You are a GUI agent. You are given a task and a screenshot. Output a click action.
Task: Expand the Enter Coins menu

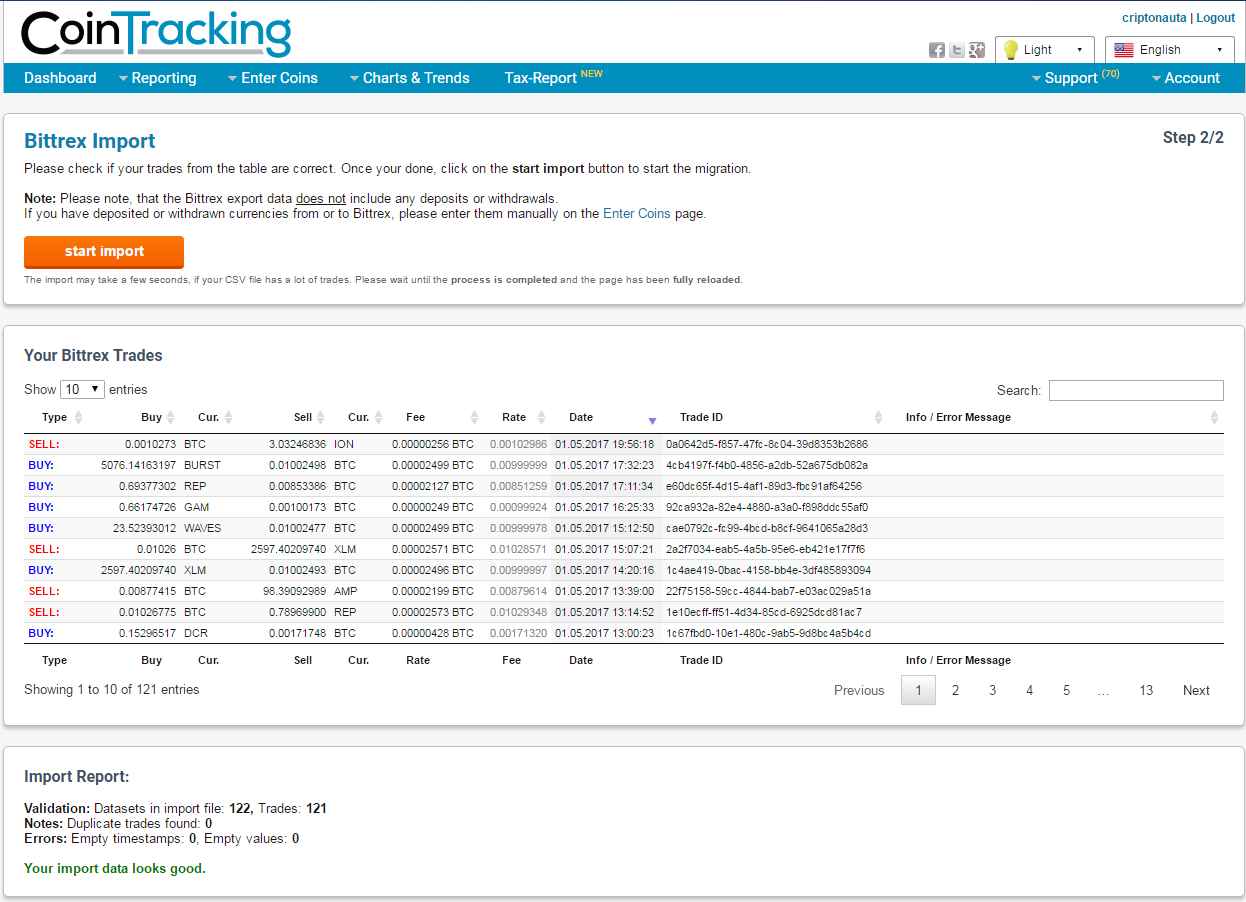click(273, 78)
